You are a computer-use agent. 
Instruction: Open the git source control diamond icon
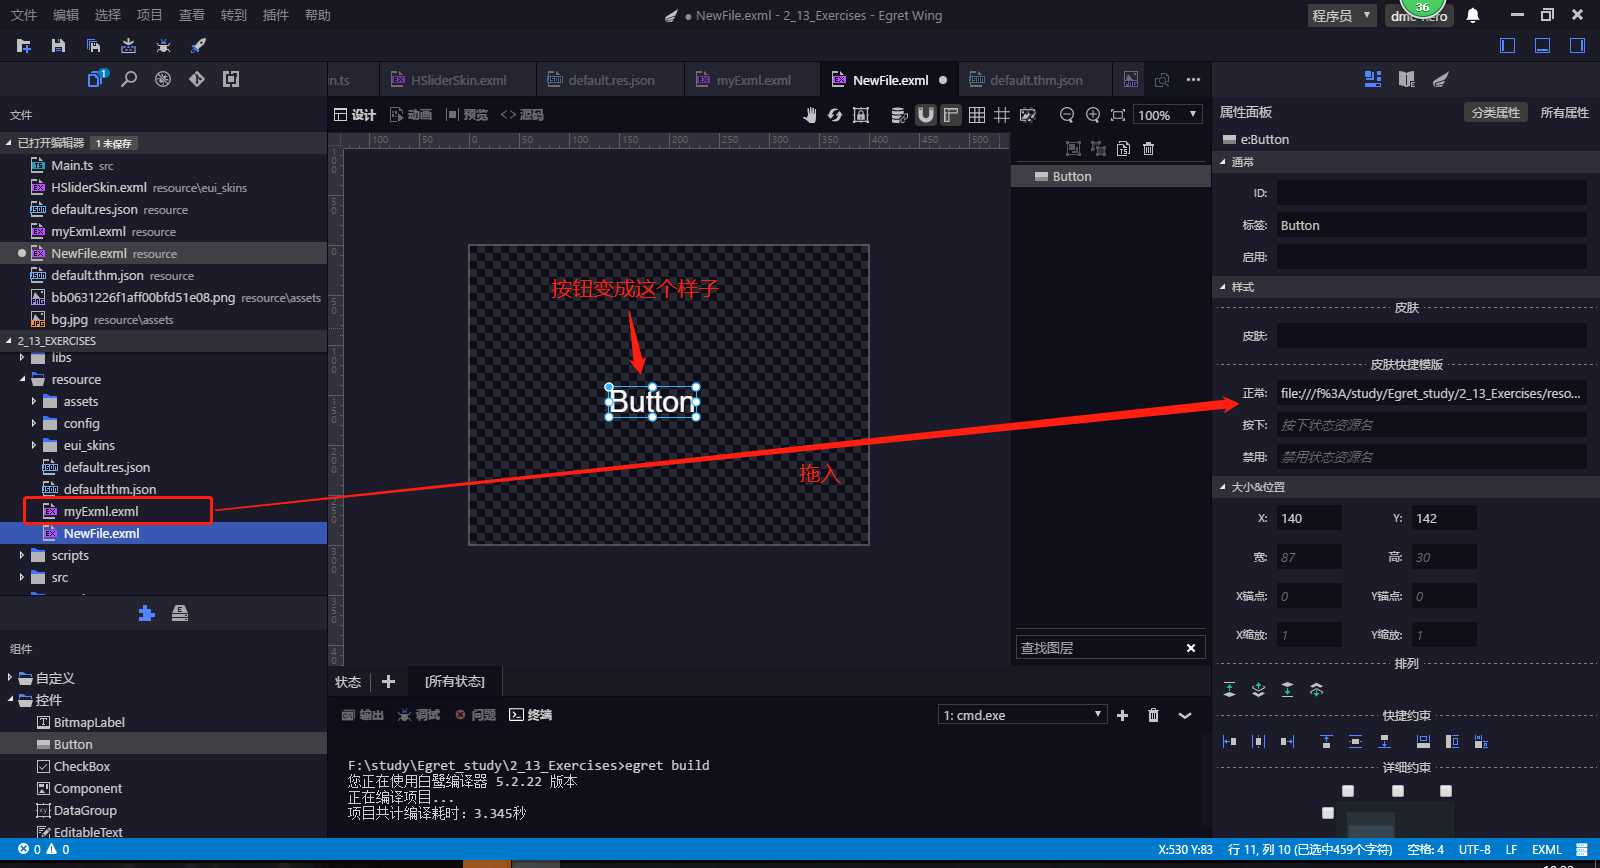point(197,79)
